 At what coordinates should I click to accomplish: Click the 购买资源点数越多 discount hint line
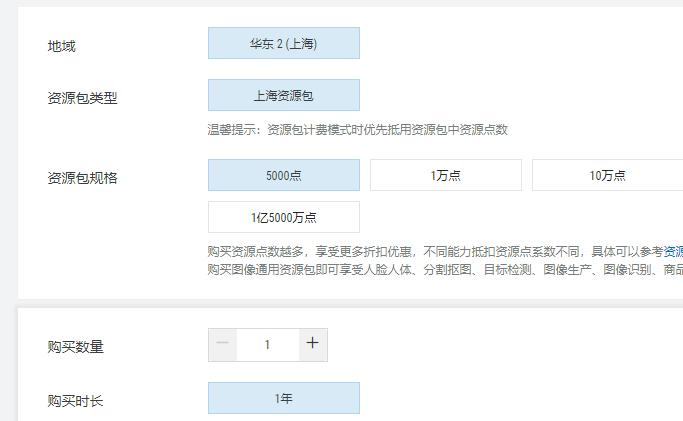click(x=445, y=252)
